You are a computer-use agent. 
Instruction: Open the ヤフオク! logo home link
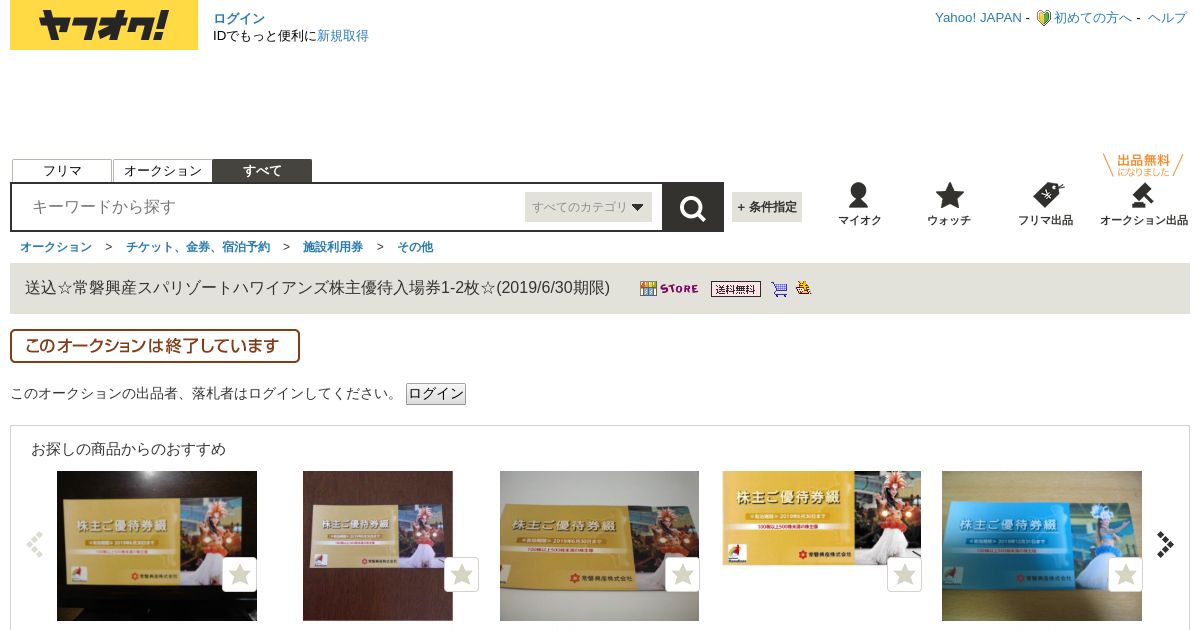[104, 25]
